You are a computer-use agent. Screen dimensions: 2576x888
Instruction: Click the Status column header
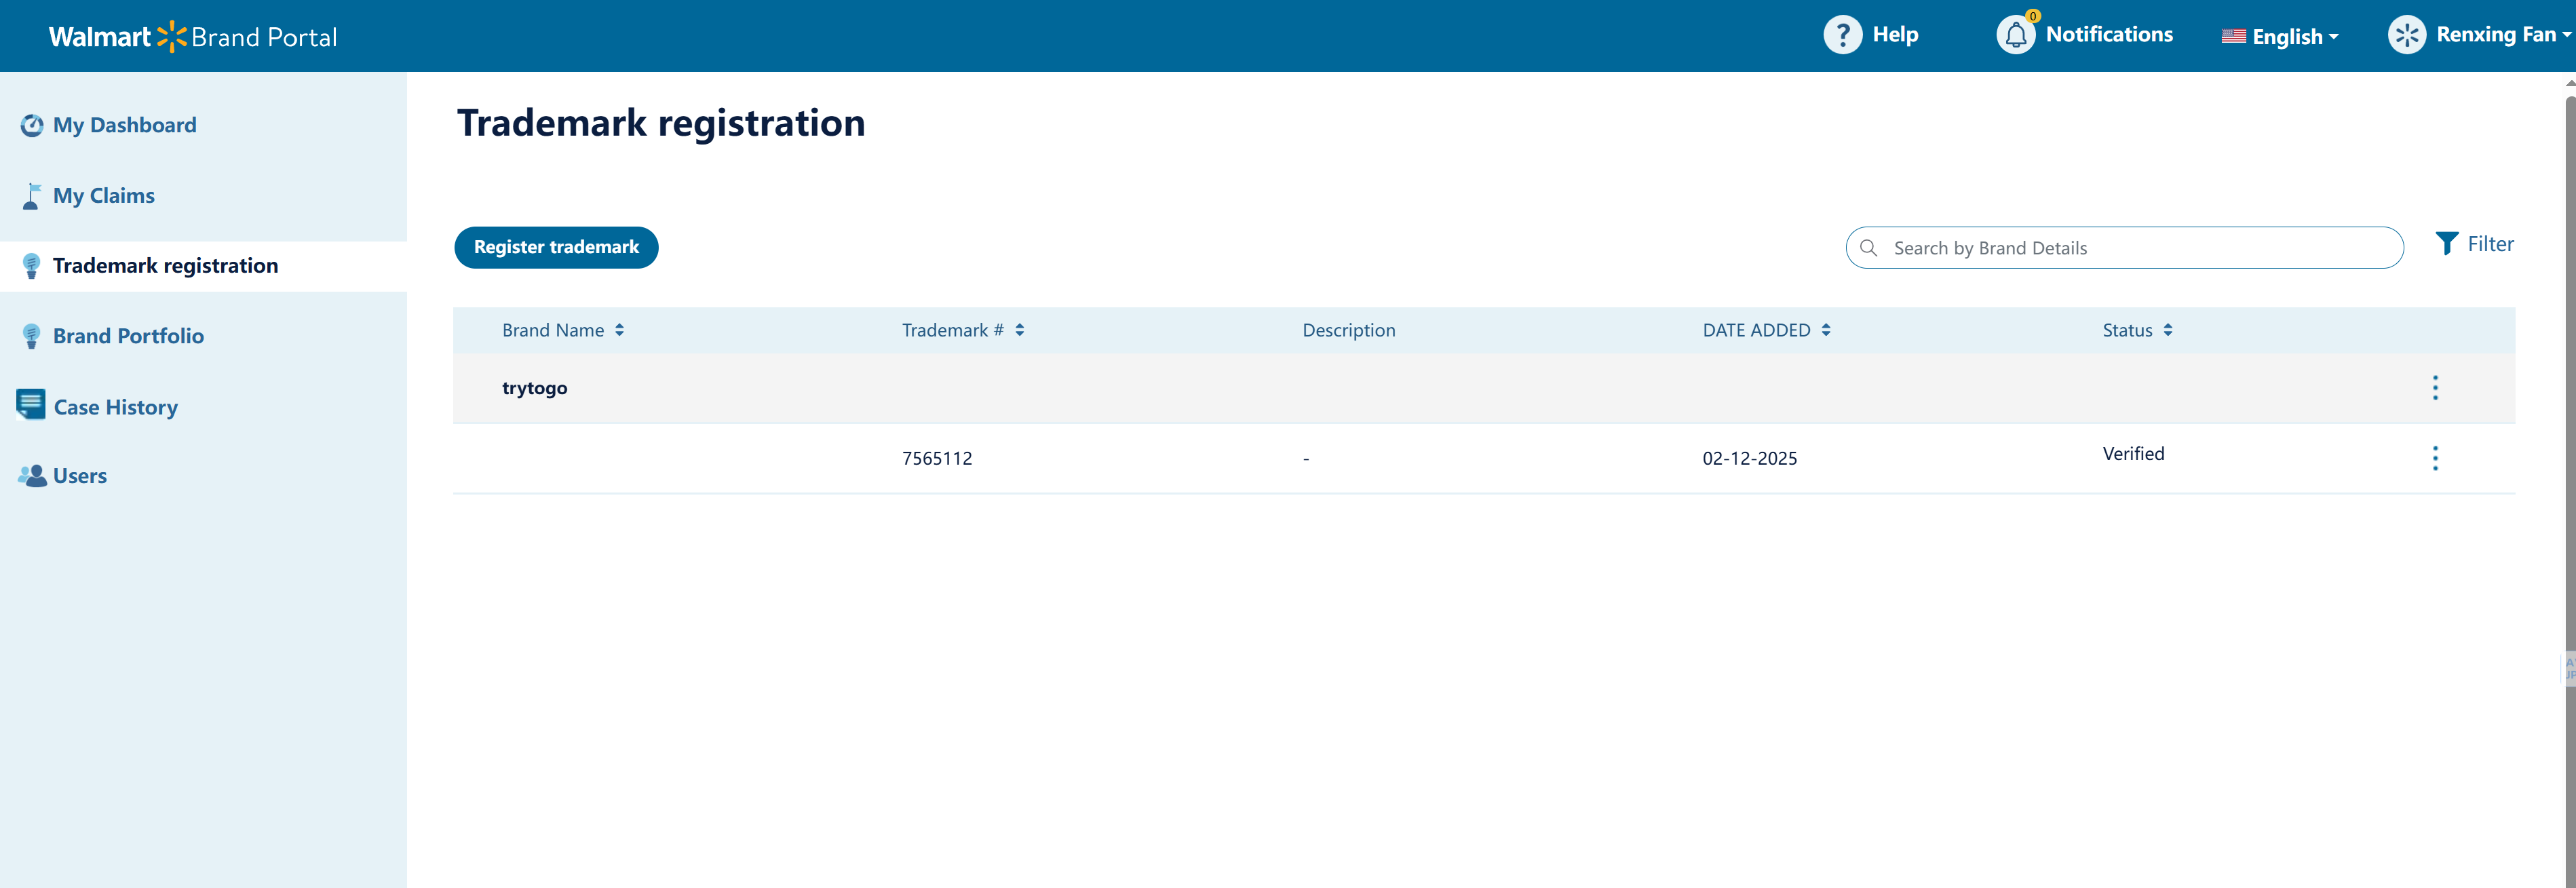[2127, 330]
